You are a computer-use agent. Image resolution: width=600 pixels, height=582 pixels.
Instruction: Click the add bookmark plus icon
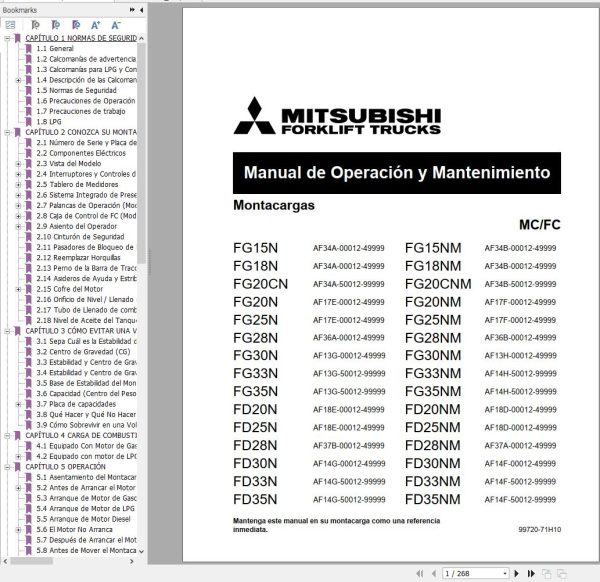click(x=55, y=25)
